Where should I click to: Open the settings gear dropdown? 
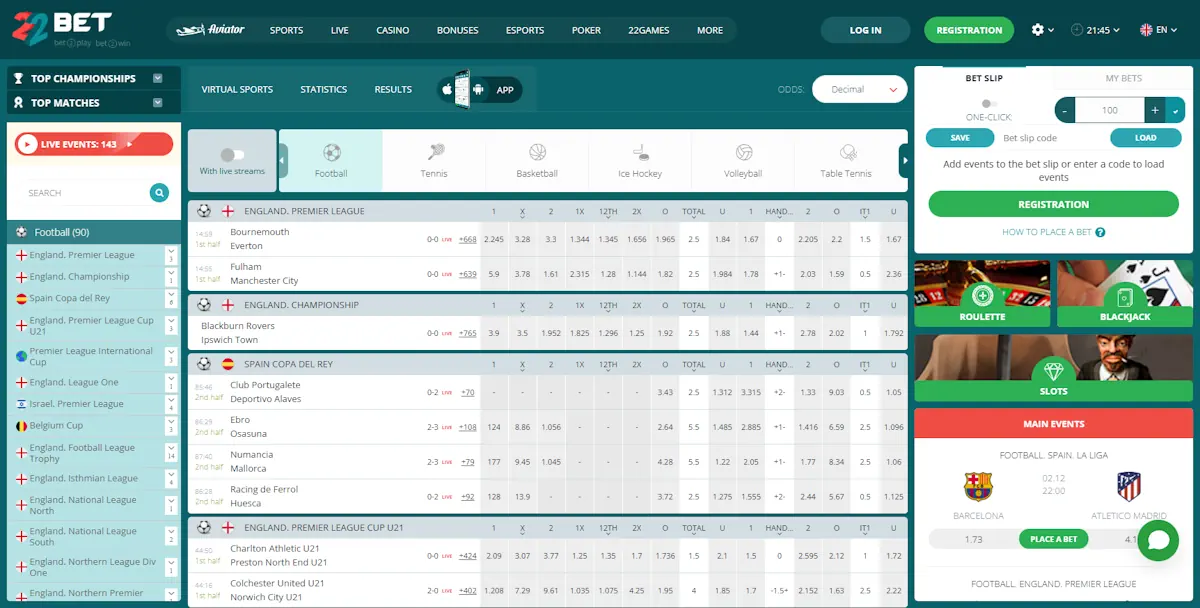coord(1040,29)
